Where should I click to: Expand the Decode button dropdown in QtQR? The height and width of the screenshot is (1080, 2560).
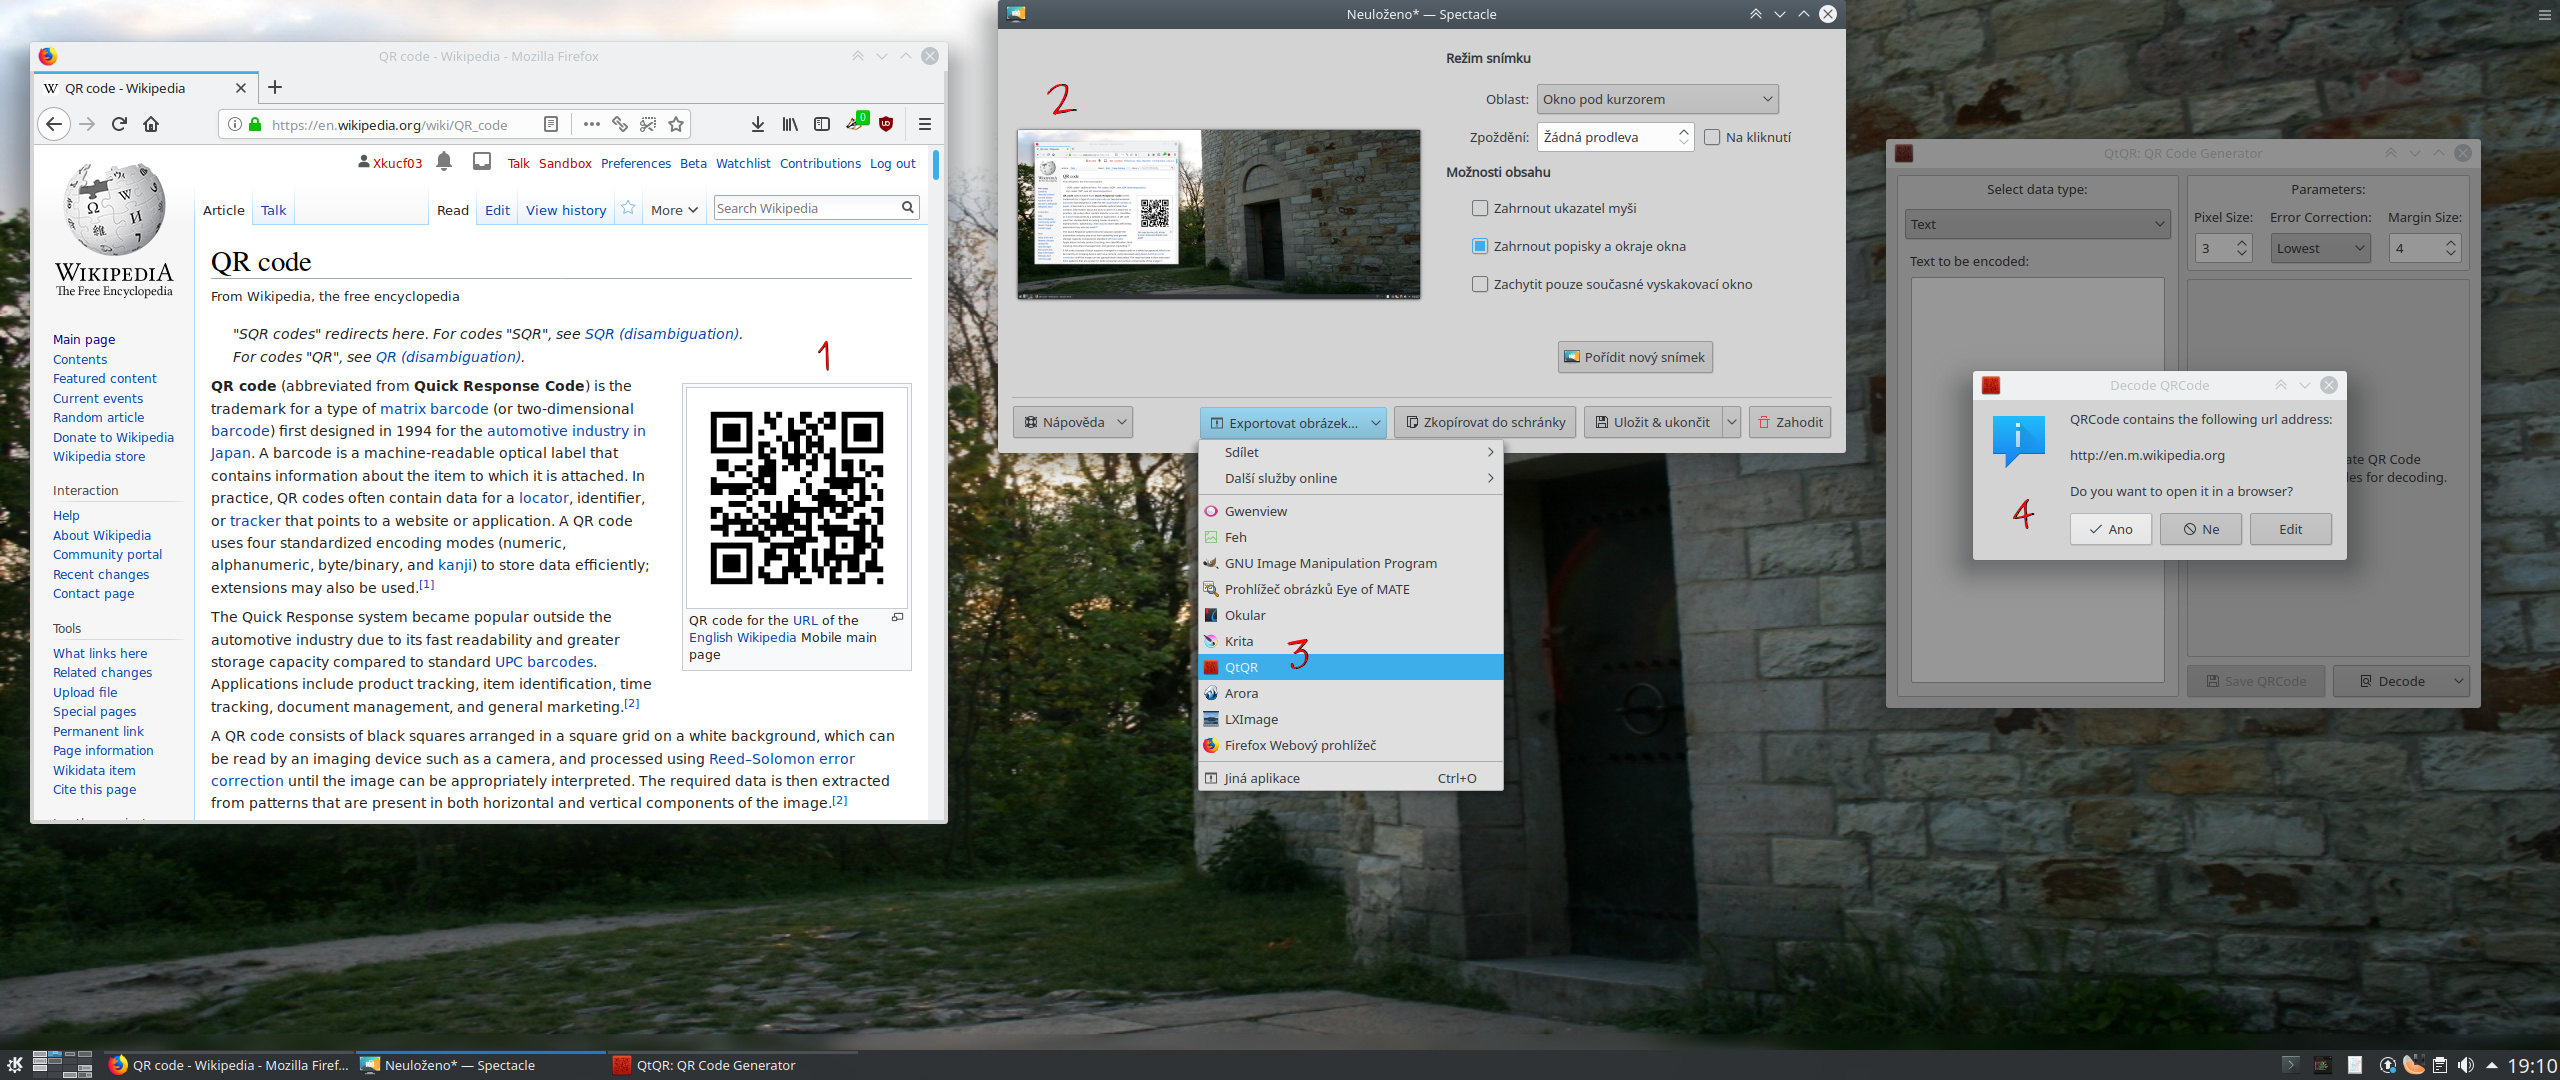pyautogui.click(x=2458, y=681)
